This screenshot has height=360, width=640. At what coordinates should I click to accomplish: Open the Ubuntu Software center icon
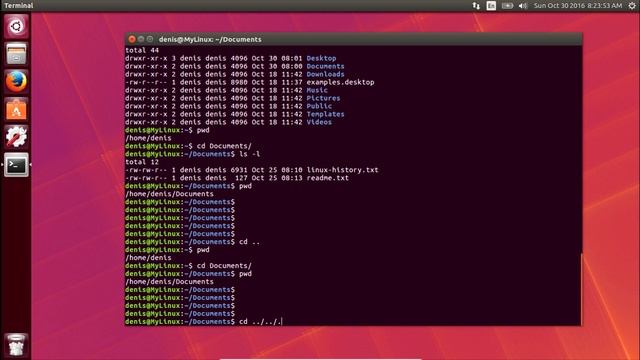[x=16, y=109]
